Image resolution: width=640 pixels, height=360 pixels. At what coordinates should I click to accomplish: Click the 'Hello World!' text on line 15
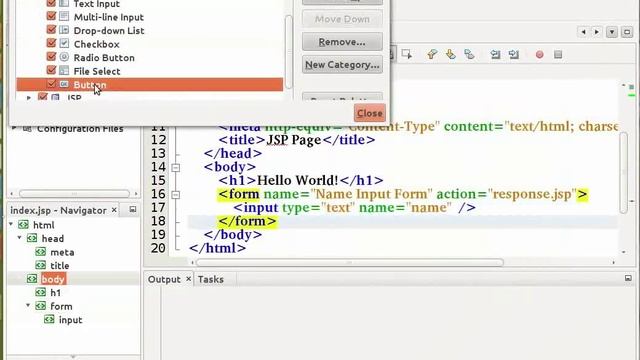point(297,180)
